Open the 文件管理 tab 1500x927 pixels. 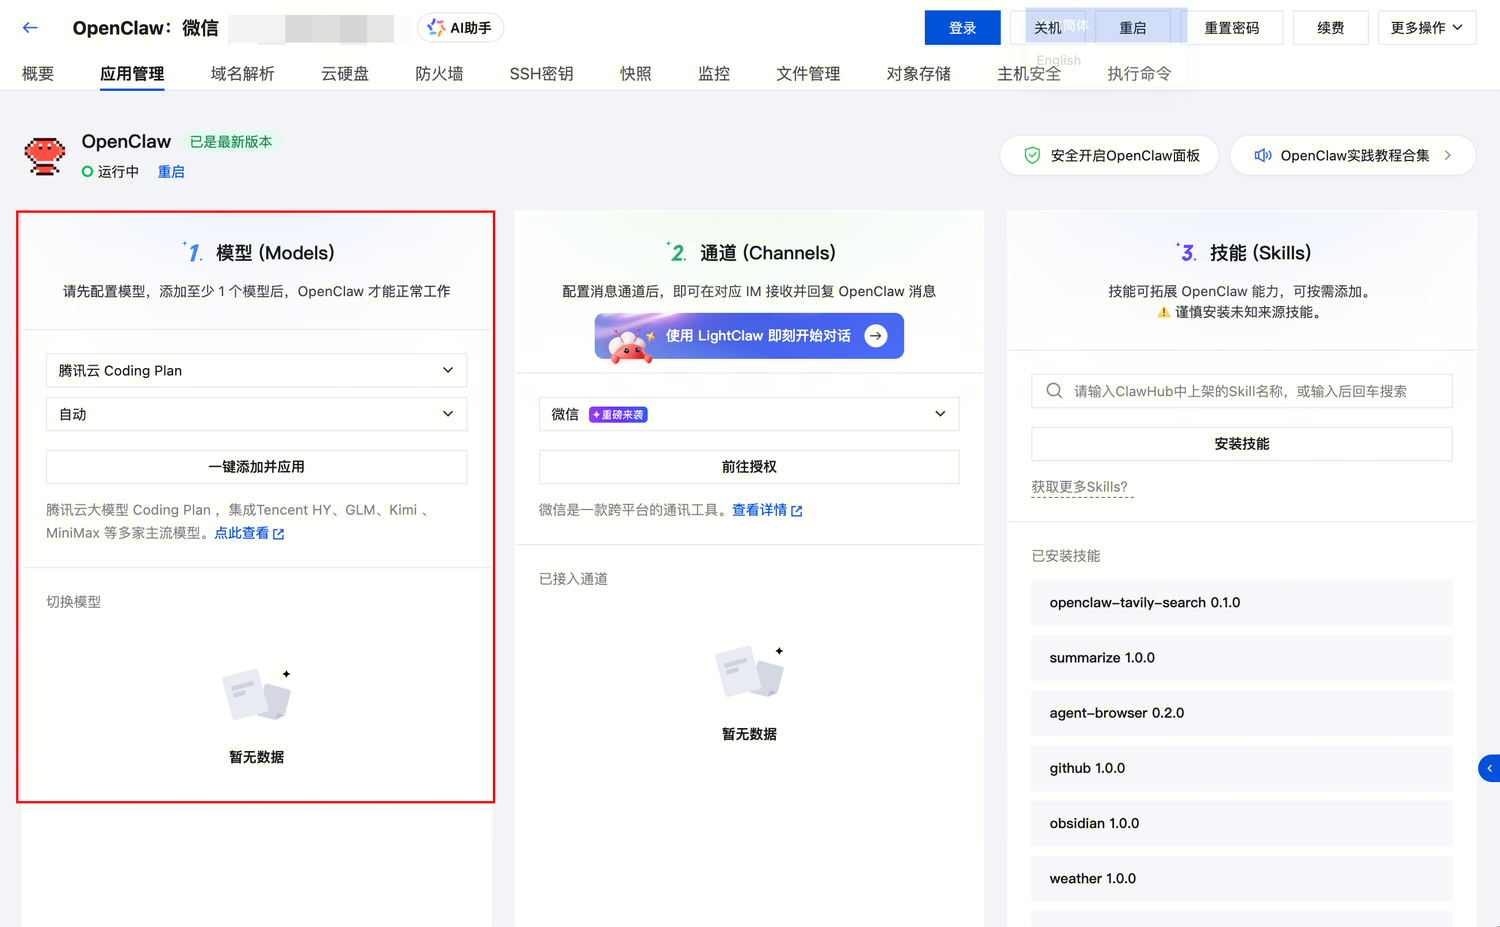pos(807,73)
